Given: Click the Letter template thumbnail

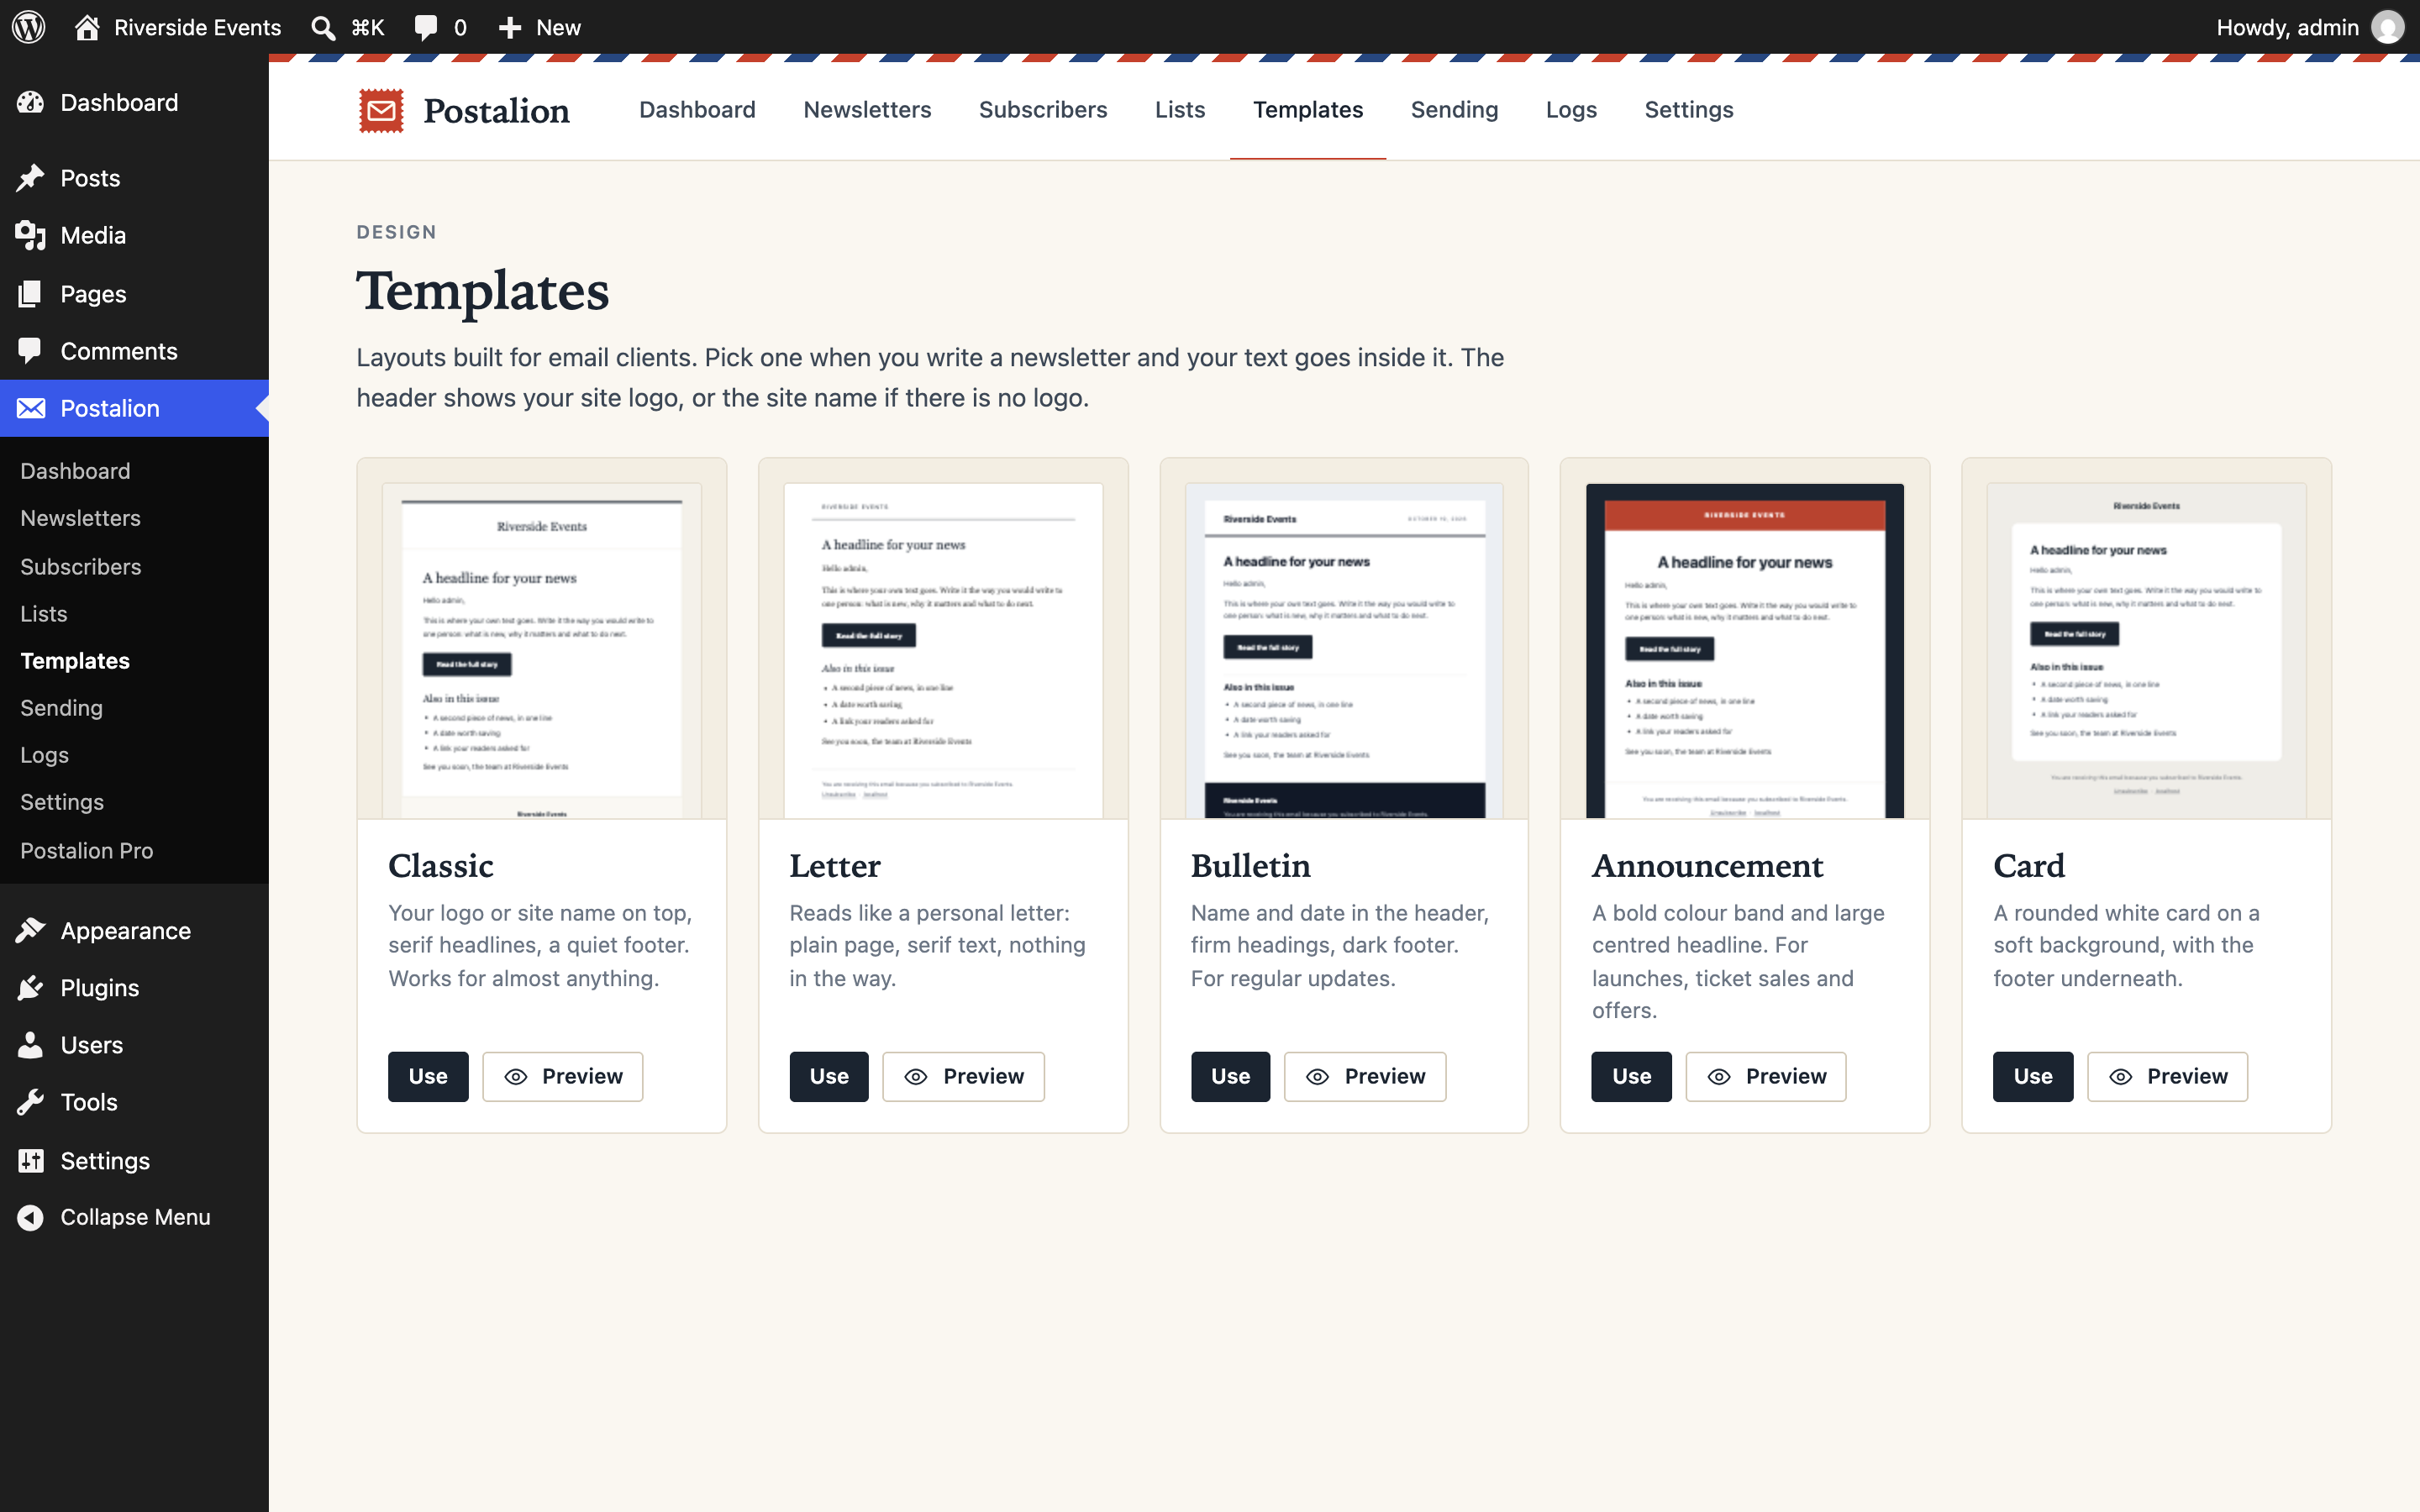Looking at the screenshot, I should coord(943,650).
